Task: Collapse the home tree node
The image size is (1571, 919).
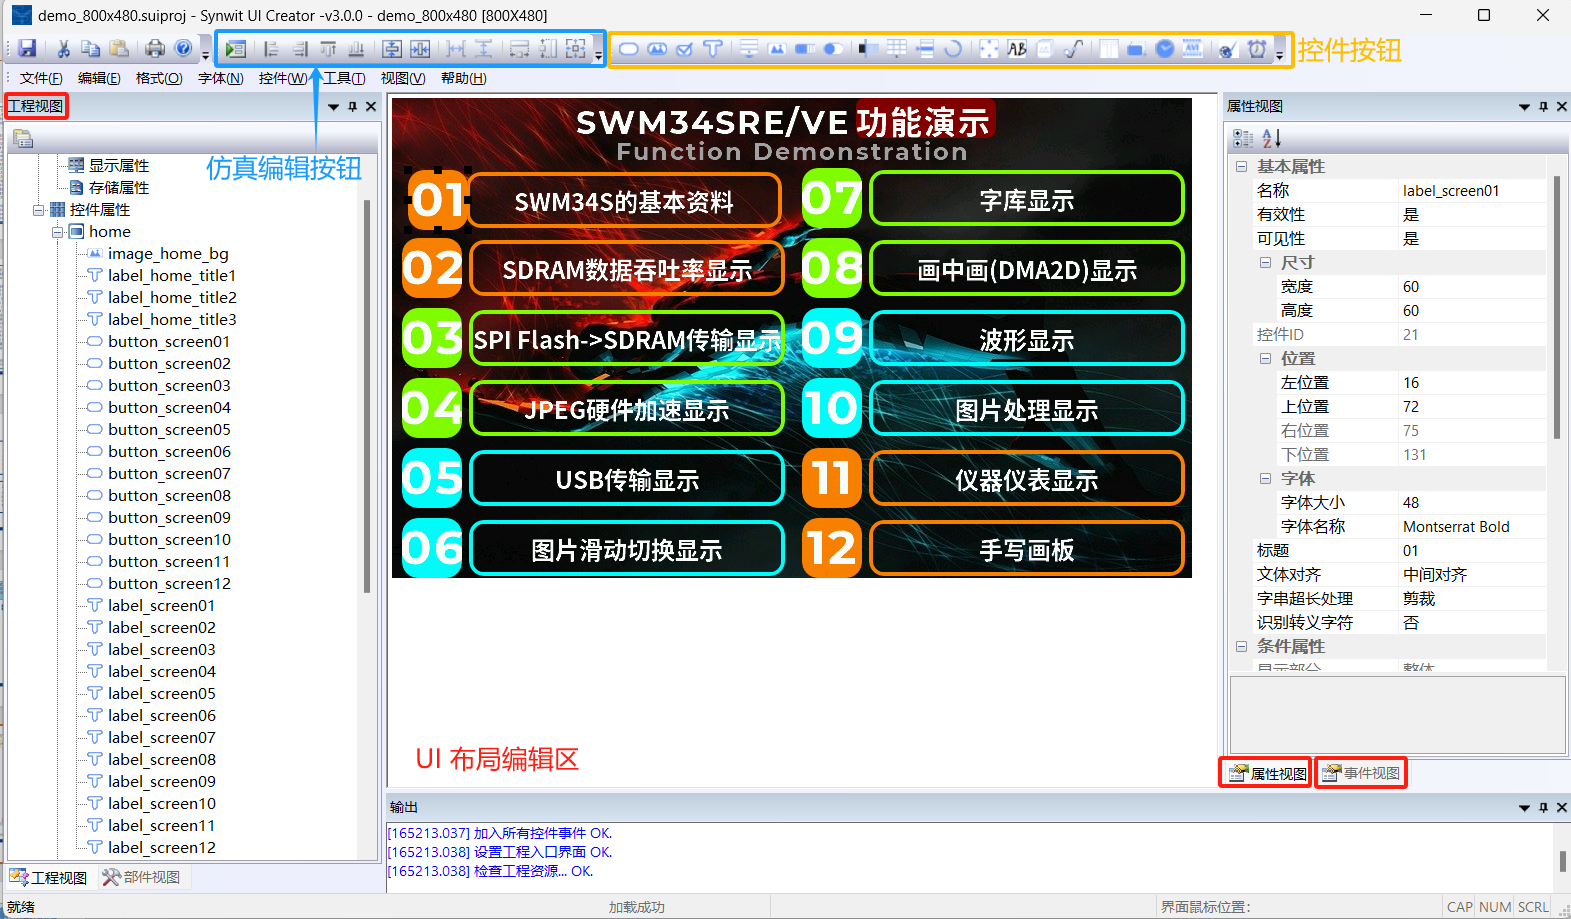Action: (x=57, y=232)
